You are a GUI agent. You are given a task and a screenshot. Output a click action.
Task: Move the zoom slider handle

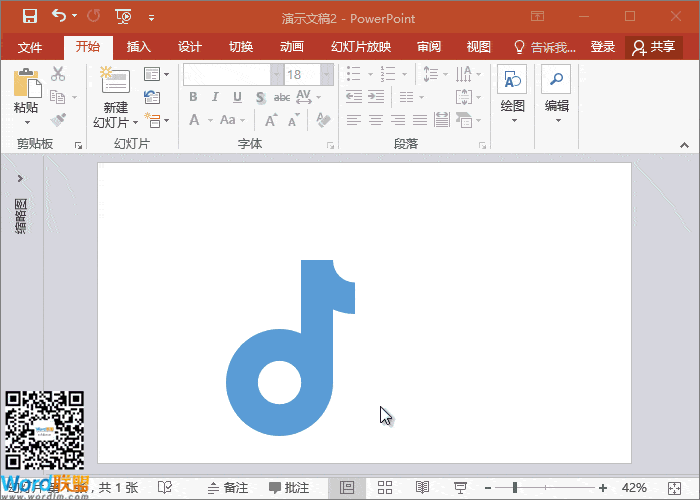(515, 488)
